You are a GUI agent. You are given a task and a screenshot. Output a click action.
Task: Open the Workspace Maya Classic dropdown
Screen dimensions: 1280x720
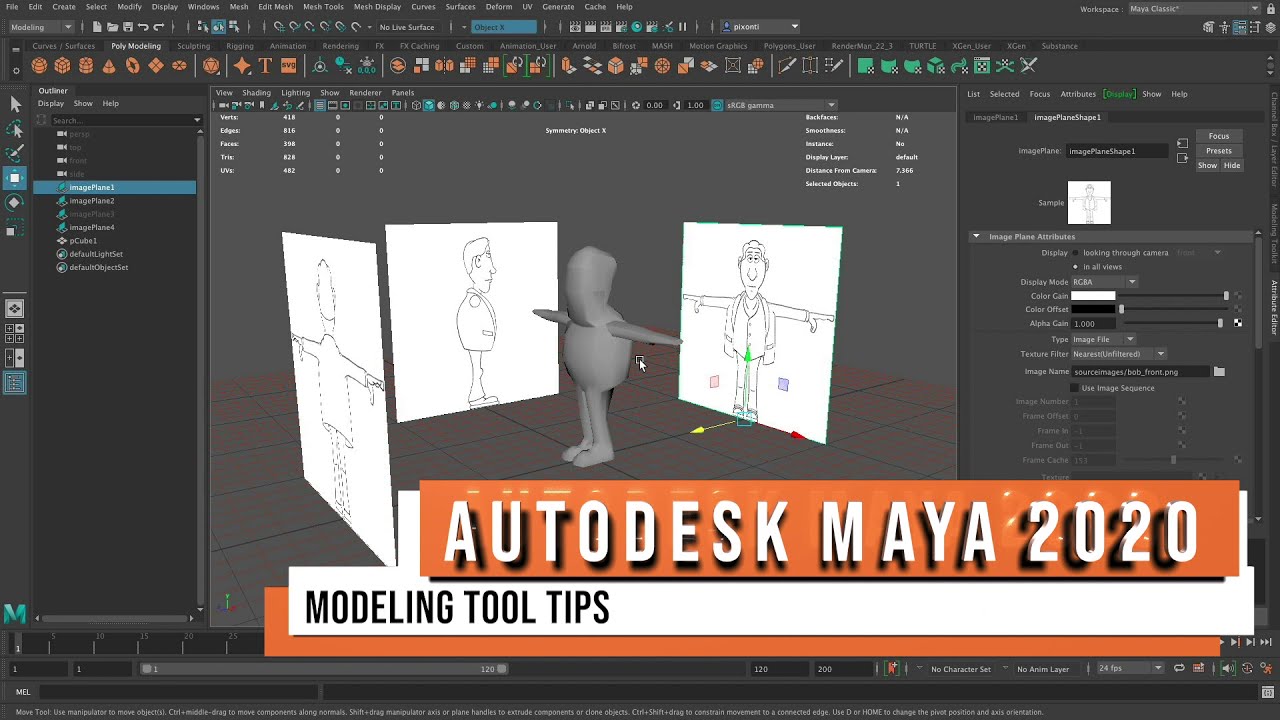[x=1194, y=9]
